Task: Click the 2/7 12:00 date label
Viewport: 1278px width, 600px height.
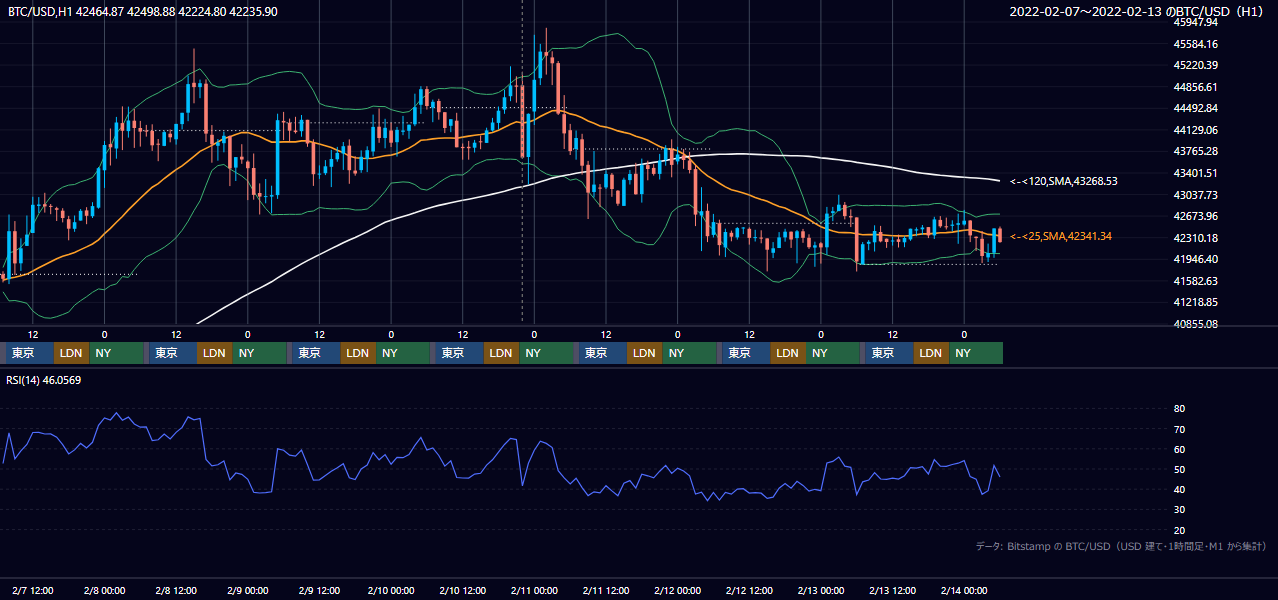Action: tap(33, 590)
